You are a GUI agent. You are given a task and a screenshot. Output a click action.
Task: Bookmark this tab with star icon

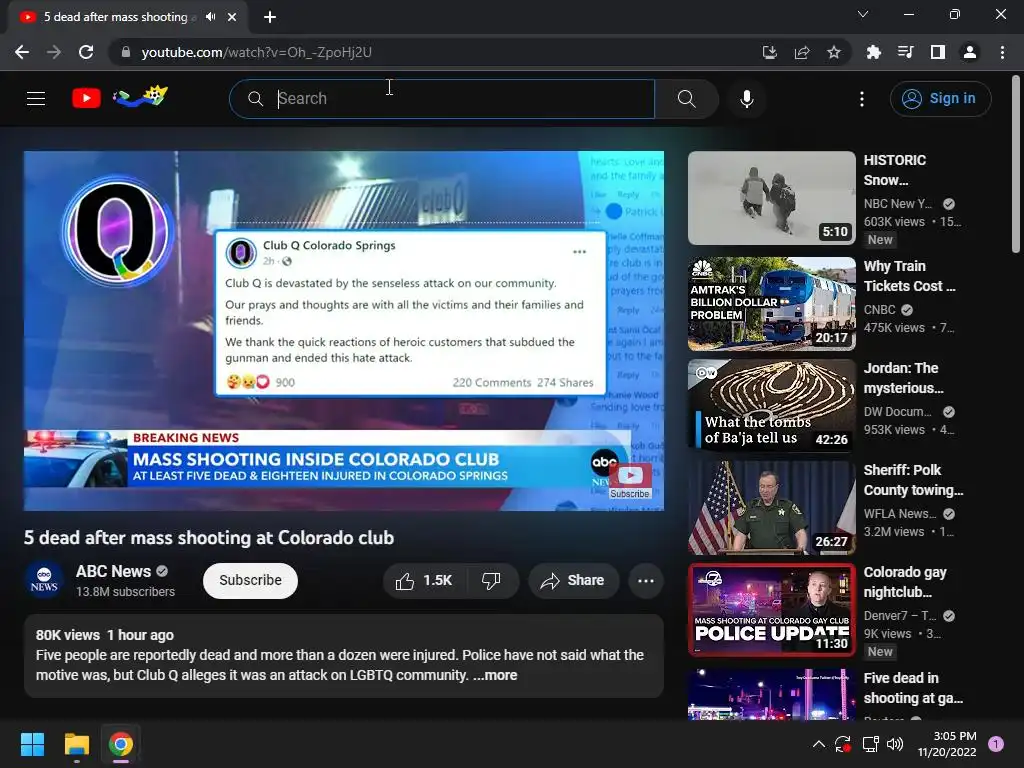834,52
